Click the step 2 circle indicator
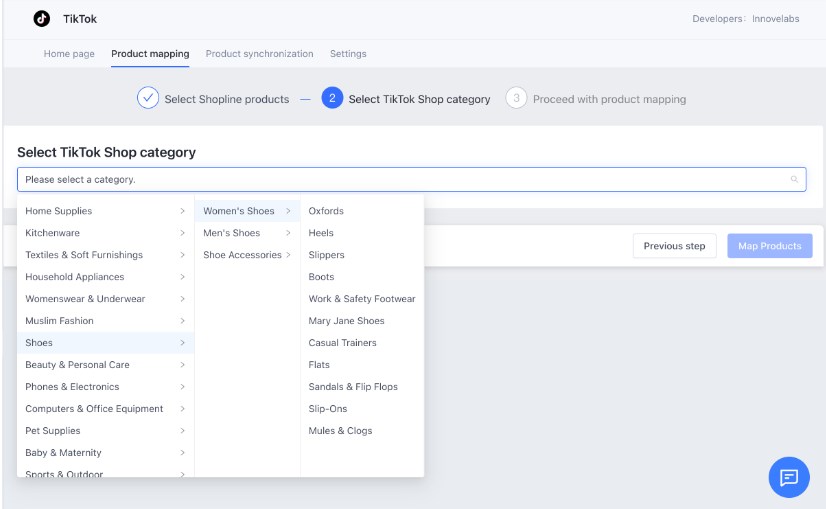Image resolution: width=826 pixels, height=509 pixels. (332, 98)
